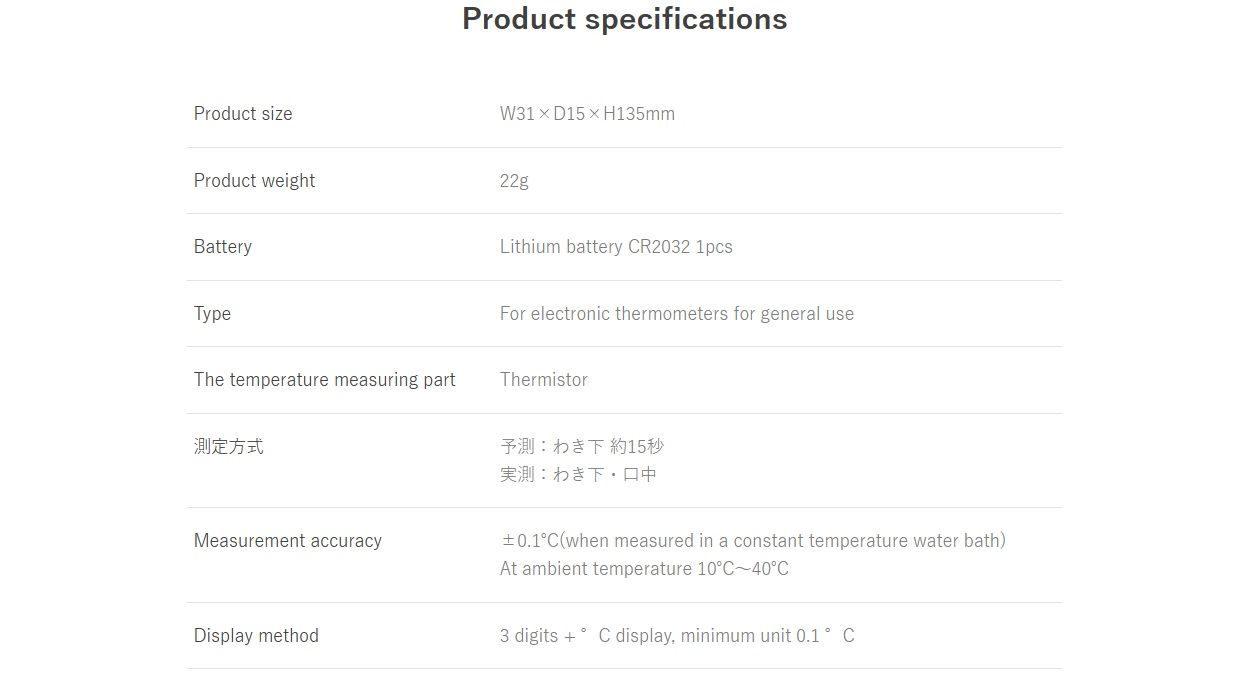Click the Lithium battery CR2032 1pcs text
The width and height of the screenshot is (1243, 679).
coord(616,247)
